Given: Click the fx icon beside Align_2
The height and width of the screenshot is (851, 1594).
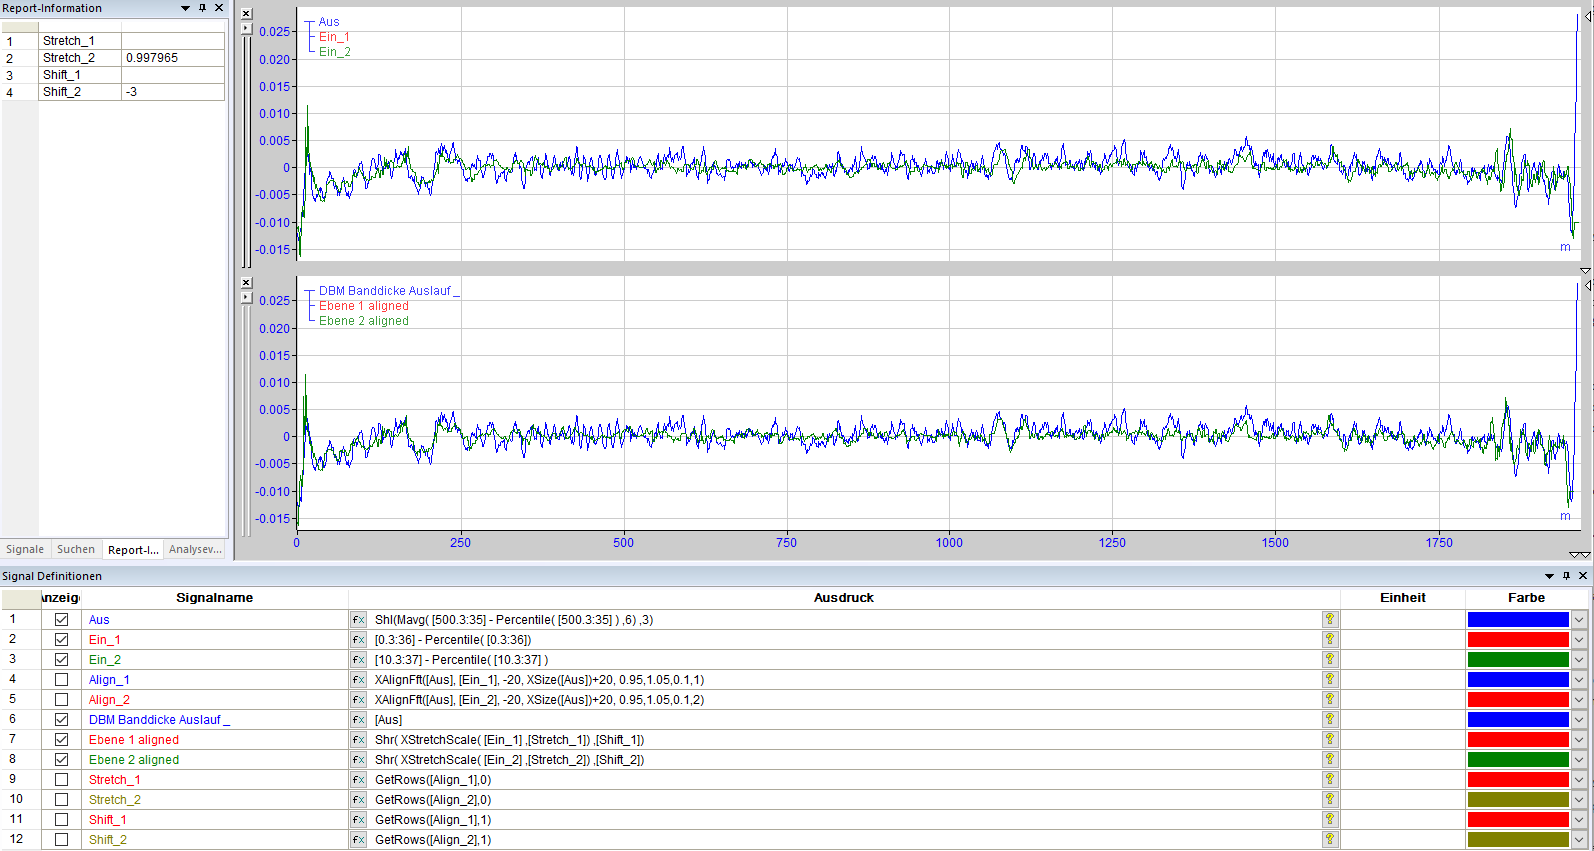Looking at the screenshot, I should [358, 700].
